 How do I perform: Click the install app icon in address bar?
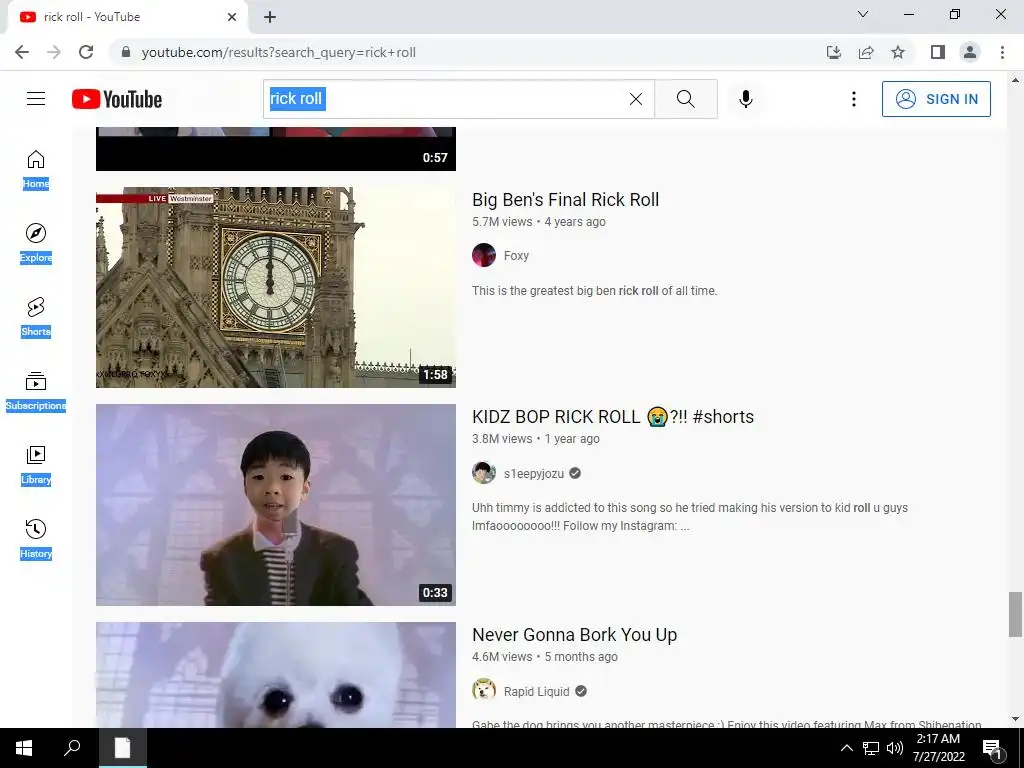coord(834,52)
